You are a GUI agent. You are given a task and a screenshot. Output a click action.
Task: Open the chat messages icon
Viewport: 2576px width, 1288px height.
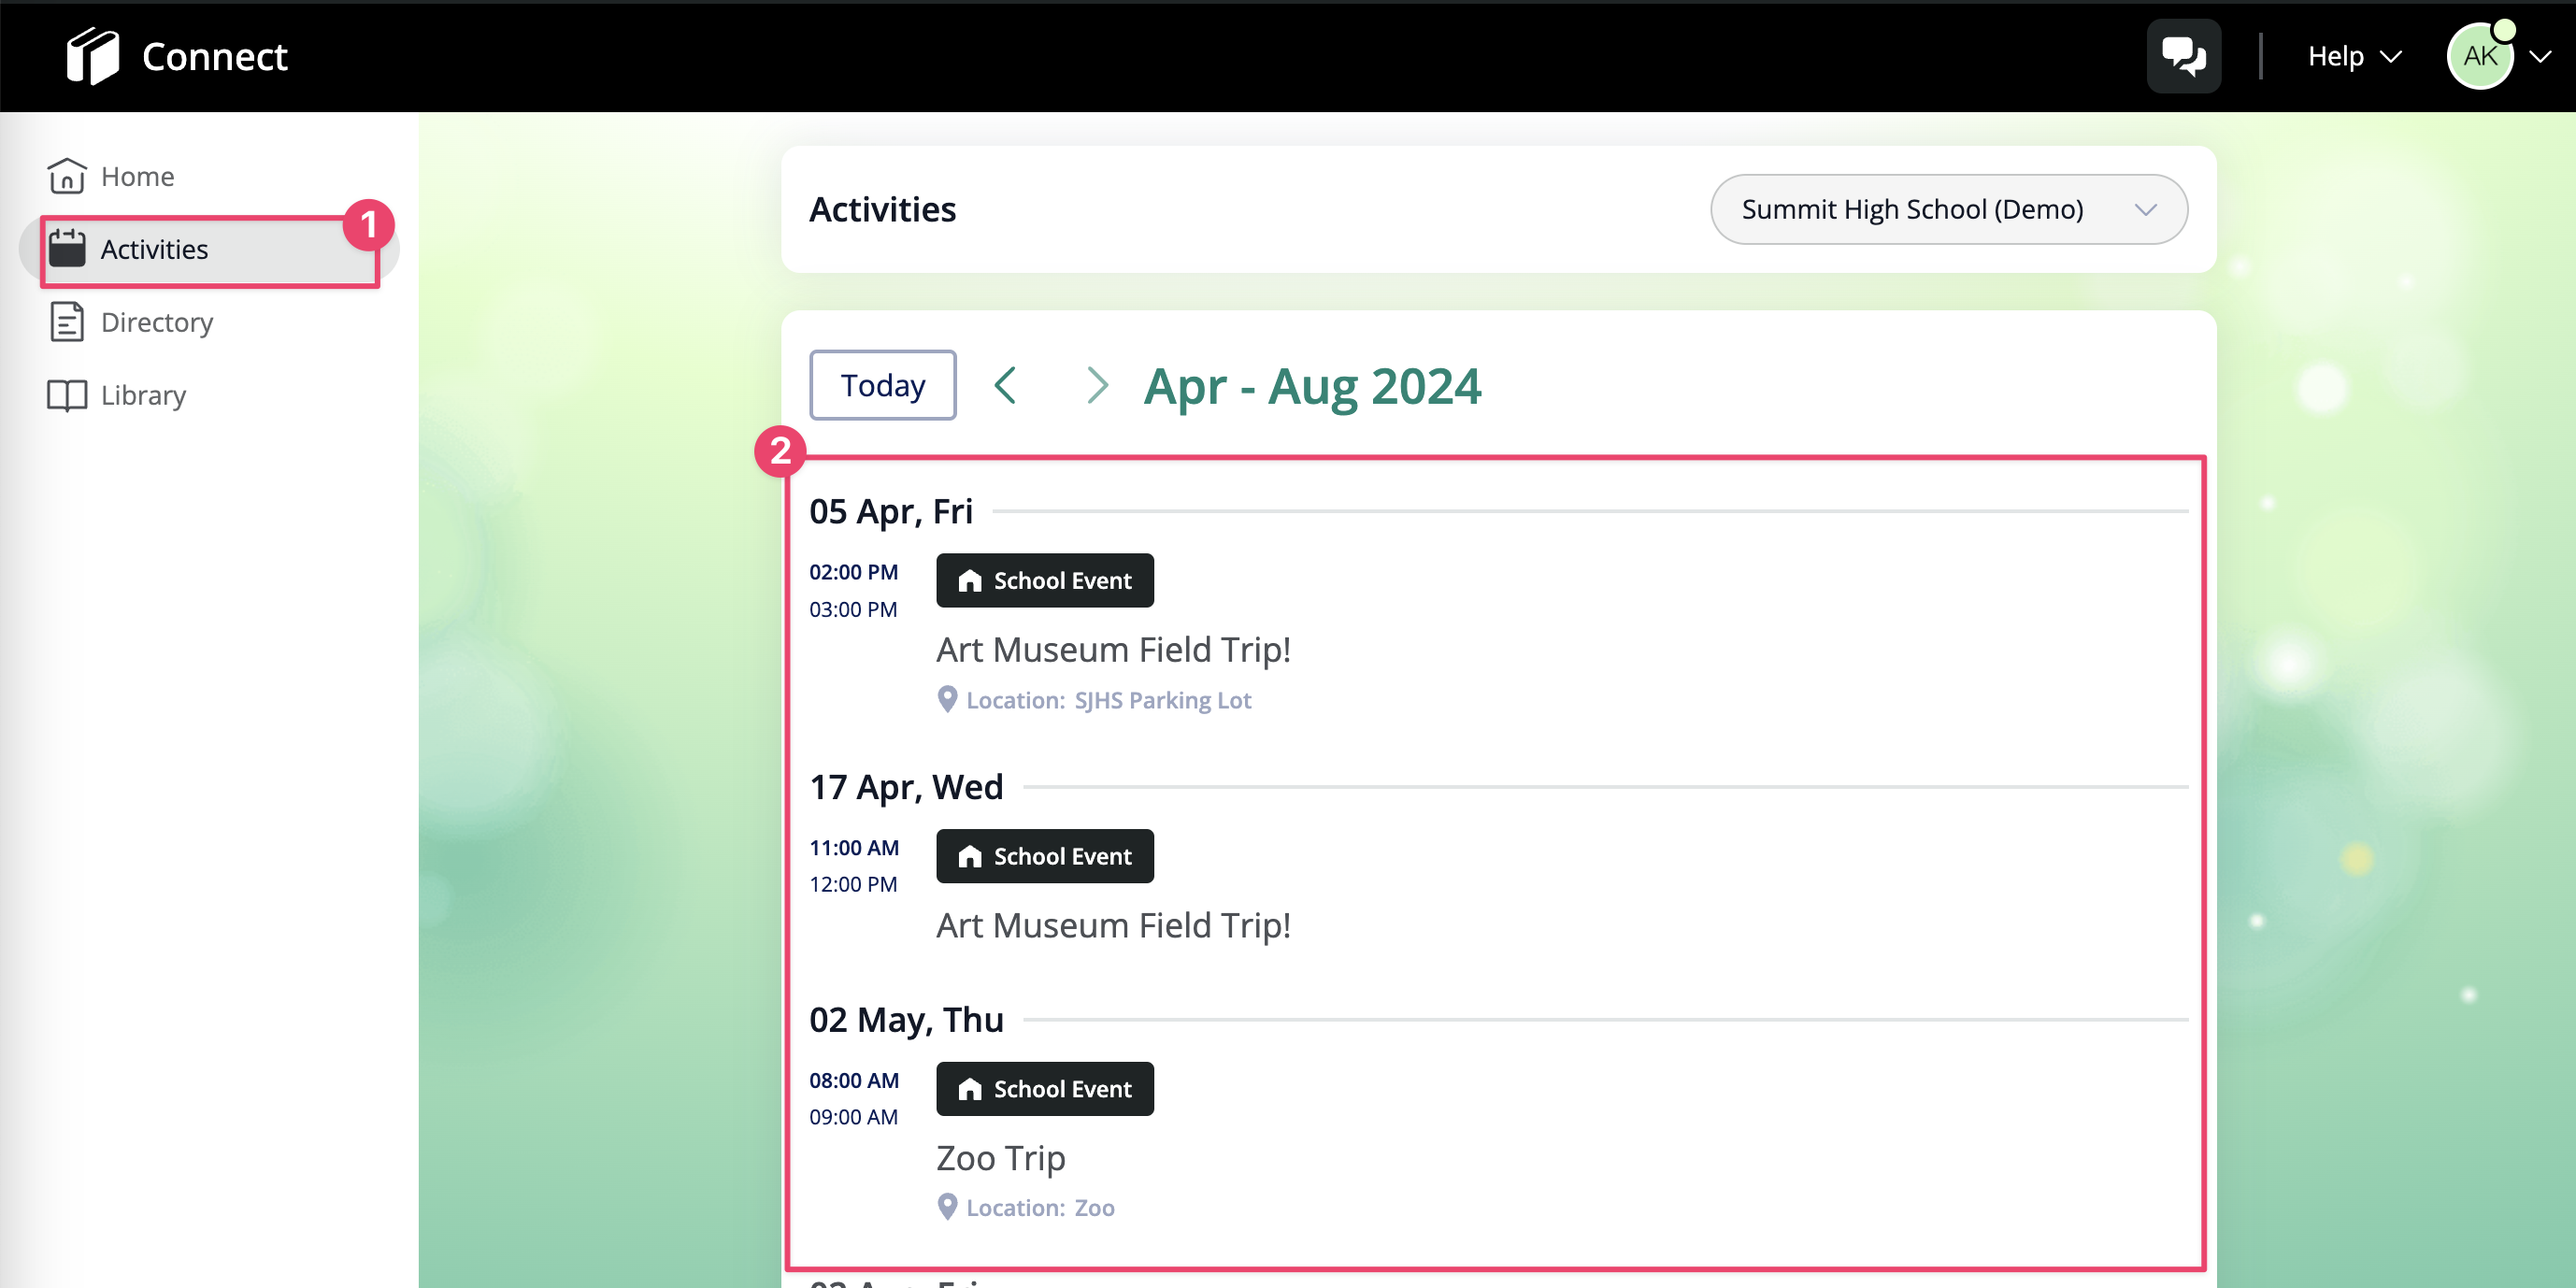click(2183, 56)
